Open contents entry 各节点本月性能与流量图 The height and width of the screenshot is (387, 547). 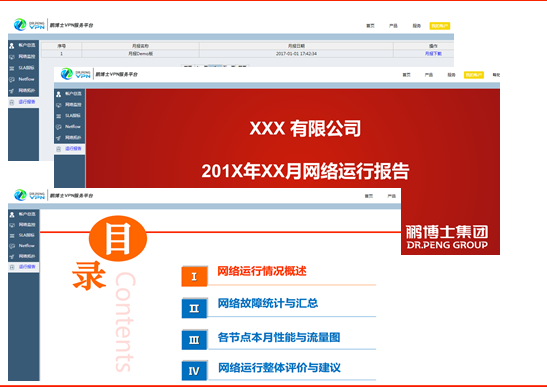(x=279, y=337)
